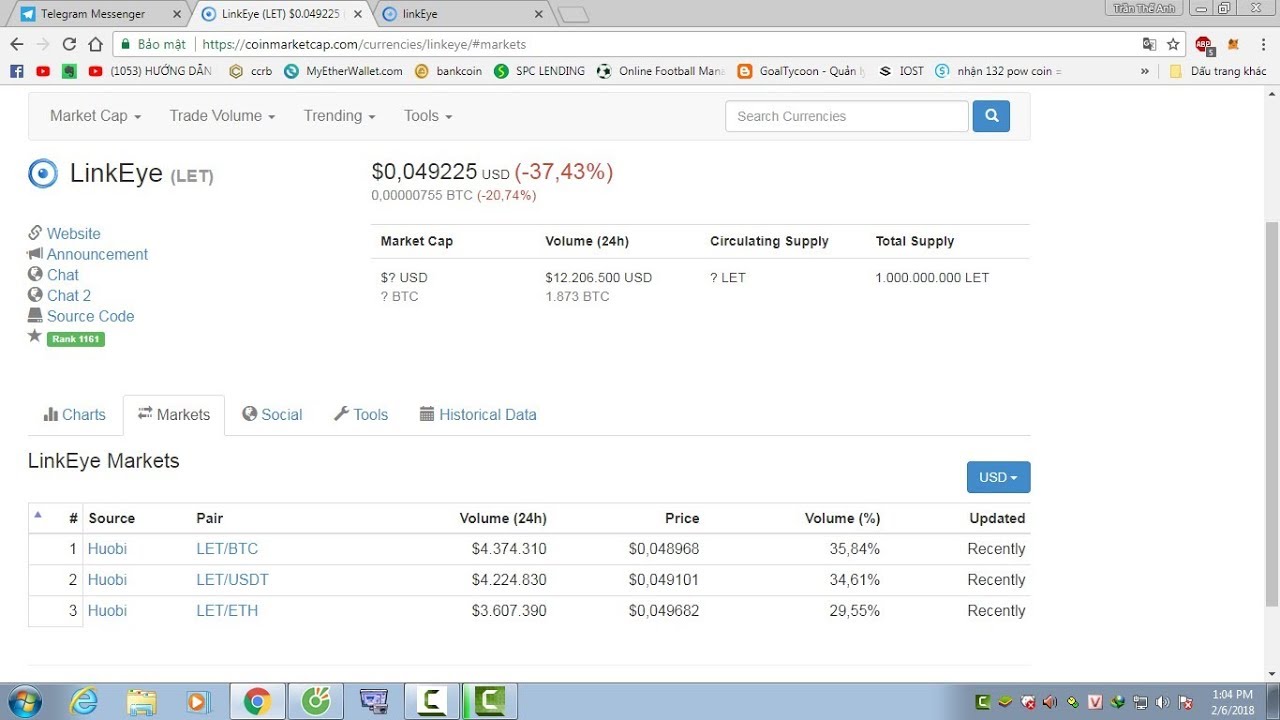Open a new browser tab

(x=573, y=15)
